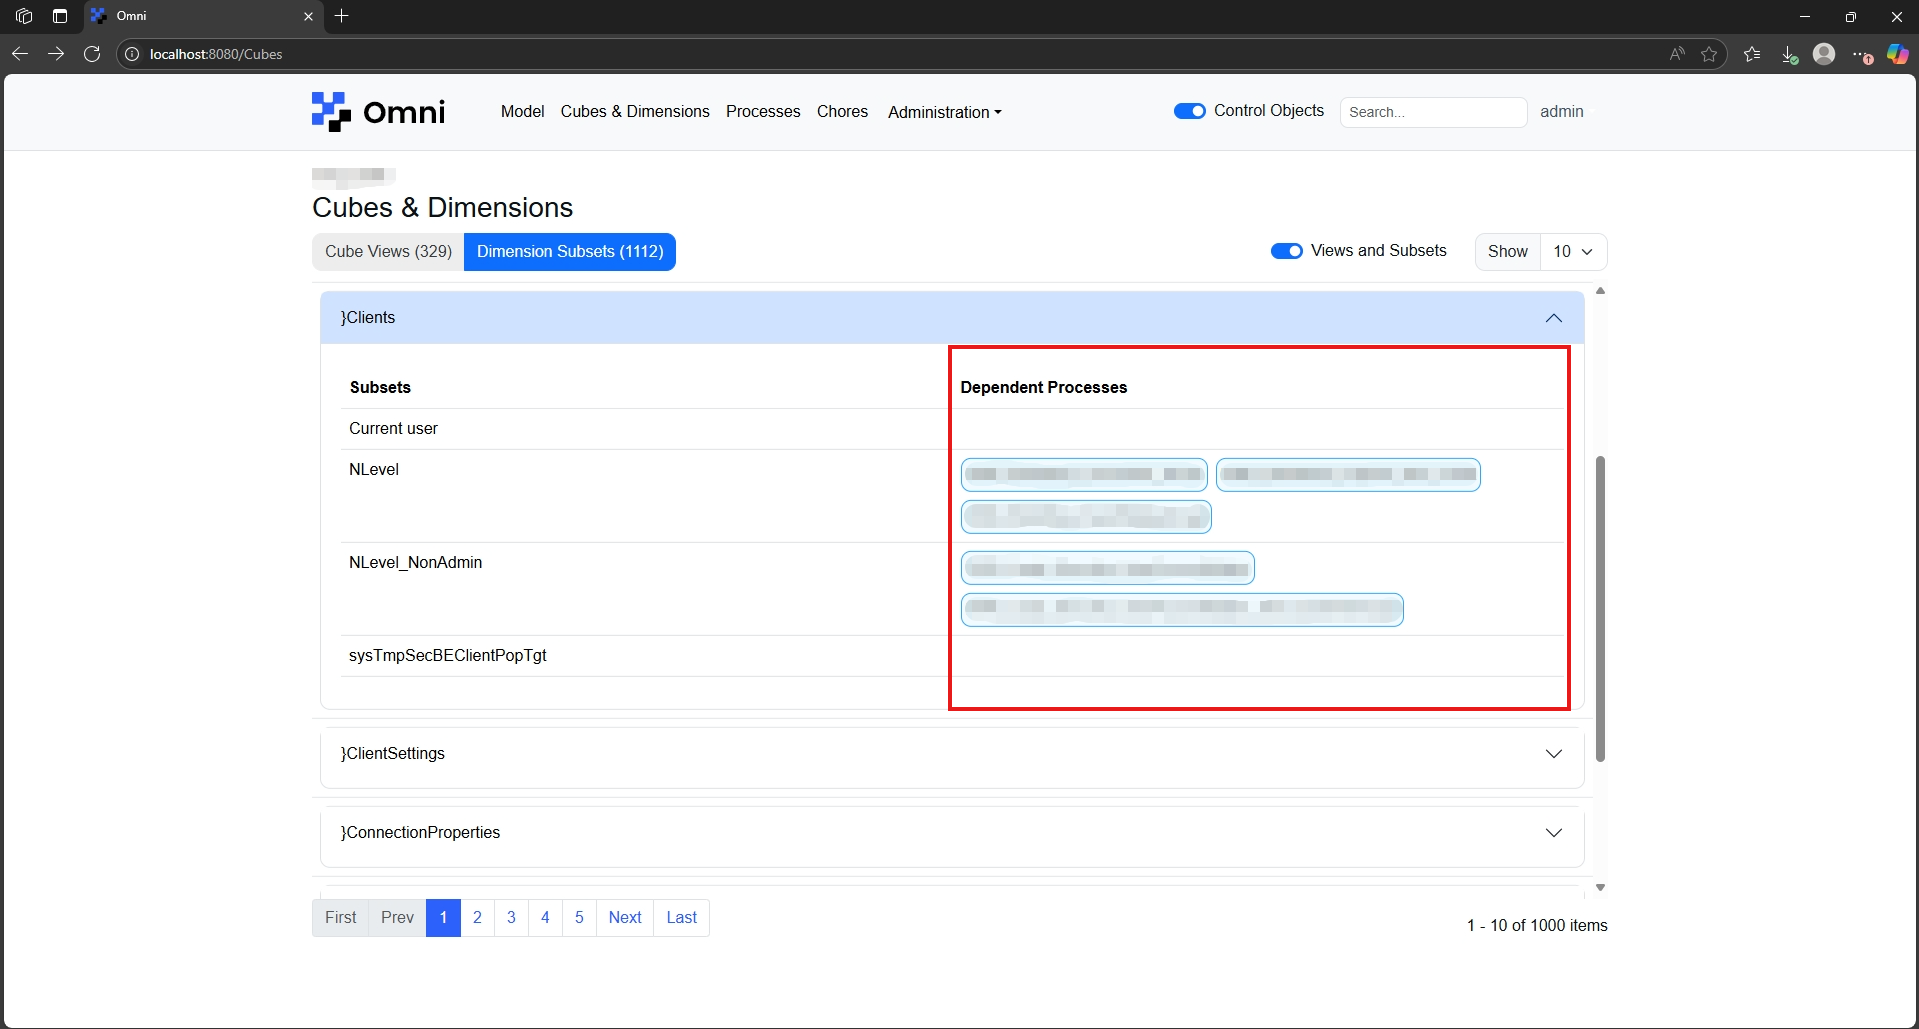Screen dimensions: 1919x1029
Task: Click the Next pagination button
Action: [x=625, y=918]
